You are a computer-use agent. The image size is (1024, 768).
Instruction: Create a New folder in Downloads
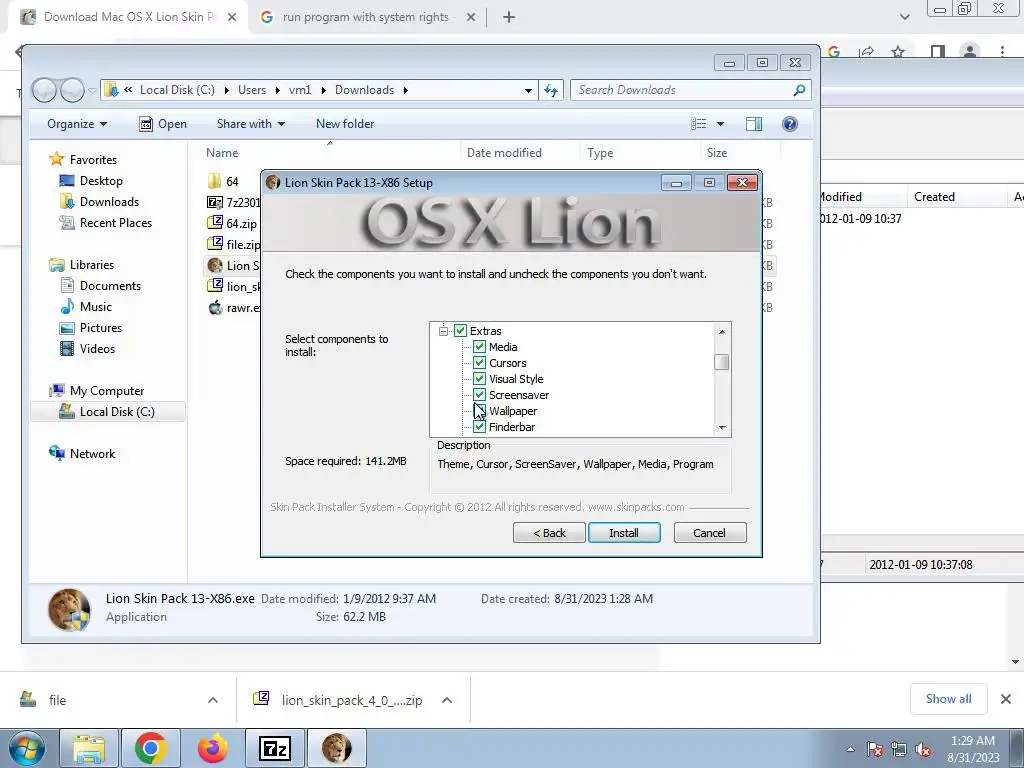(x=345, y=124)
